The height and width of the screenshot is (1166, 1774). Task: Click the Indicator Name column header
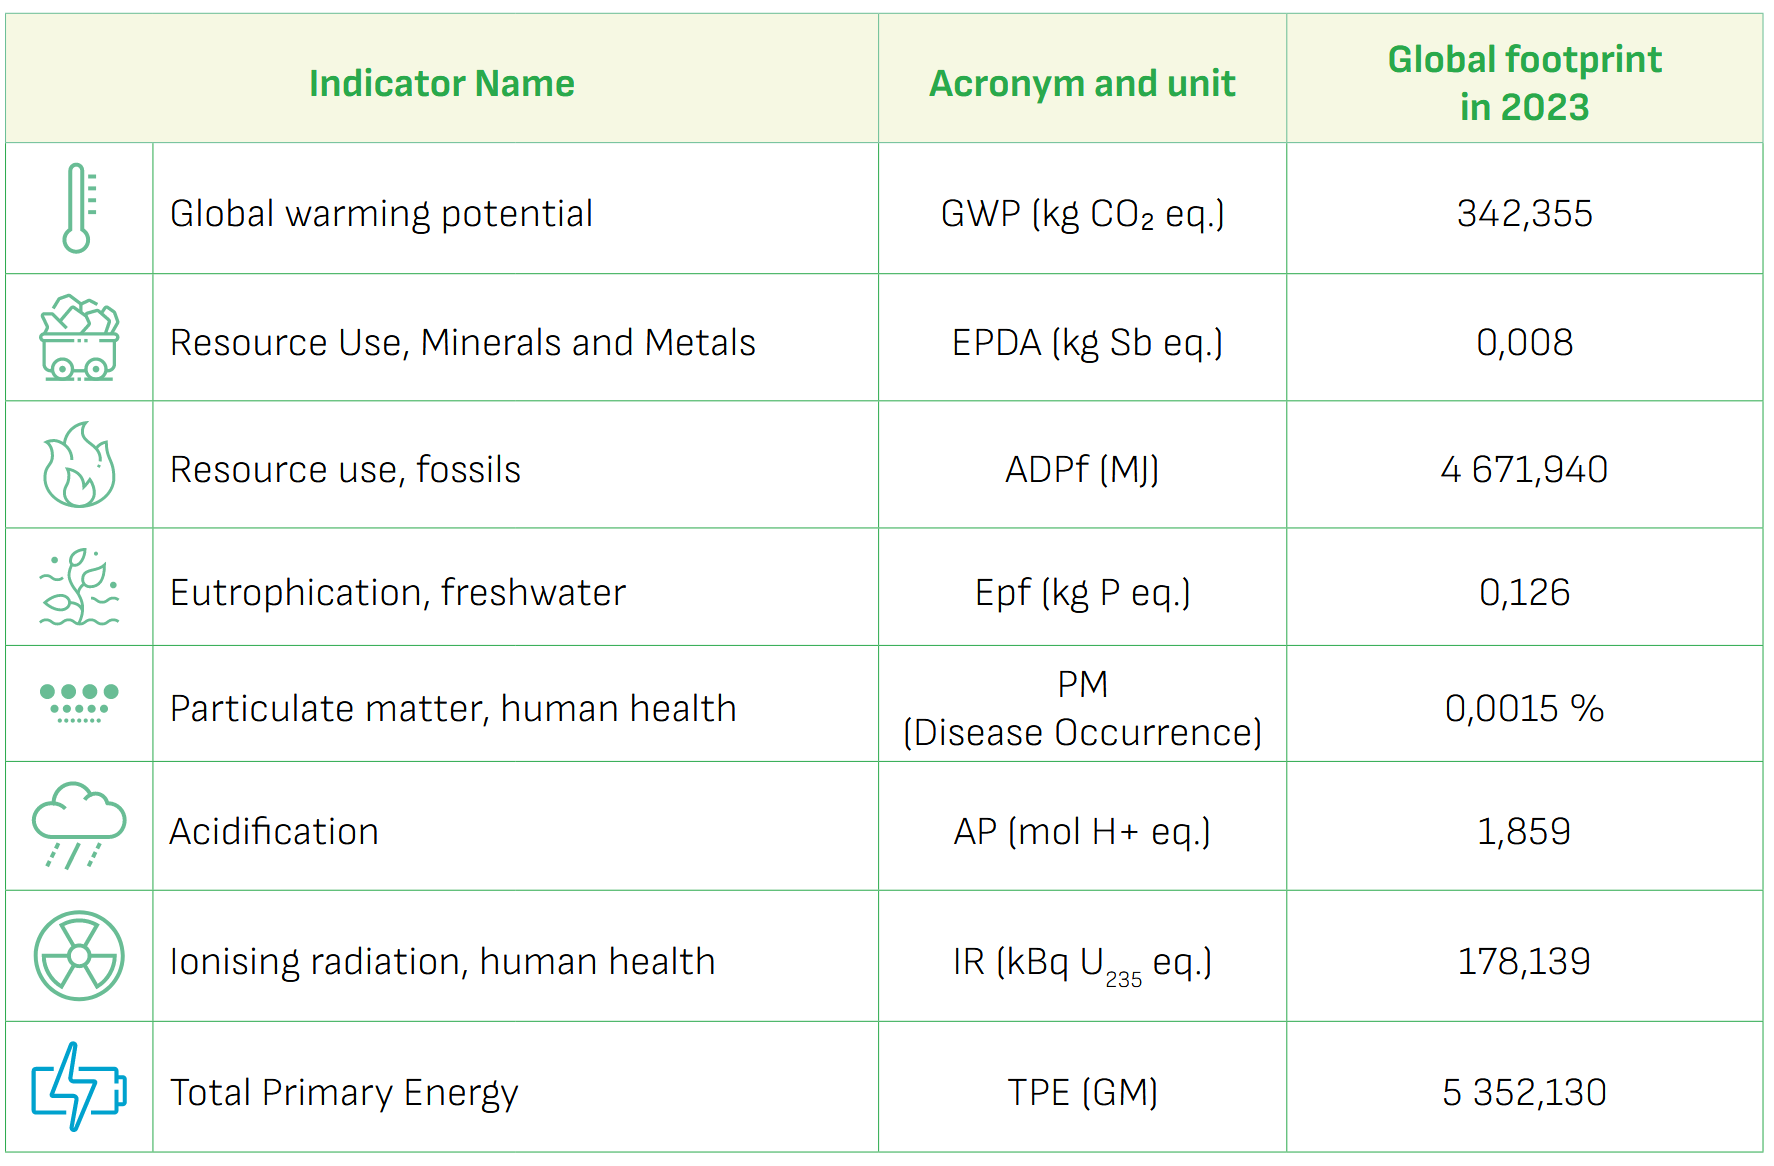(442, 83)
